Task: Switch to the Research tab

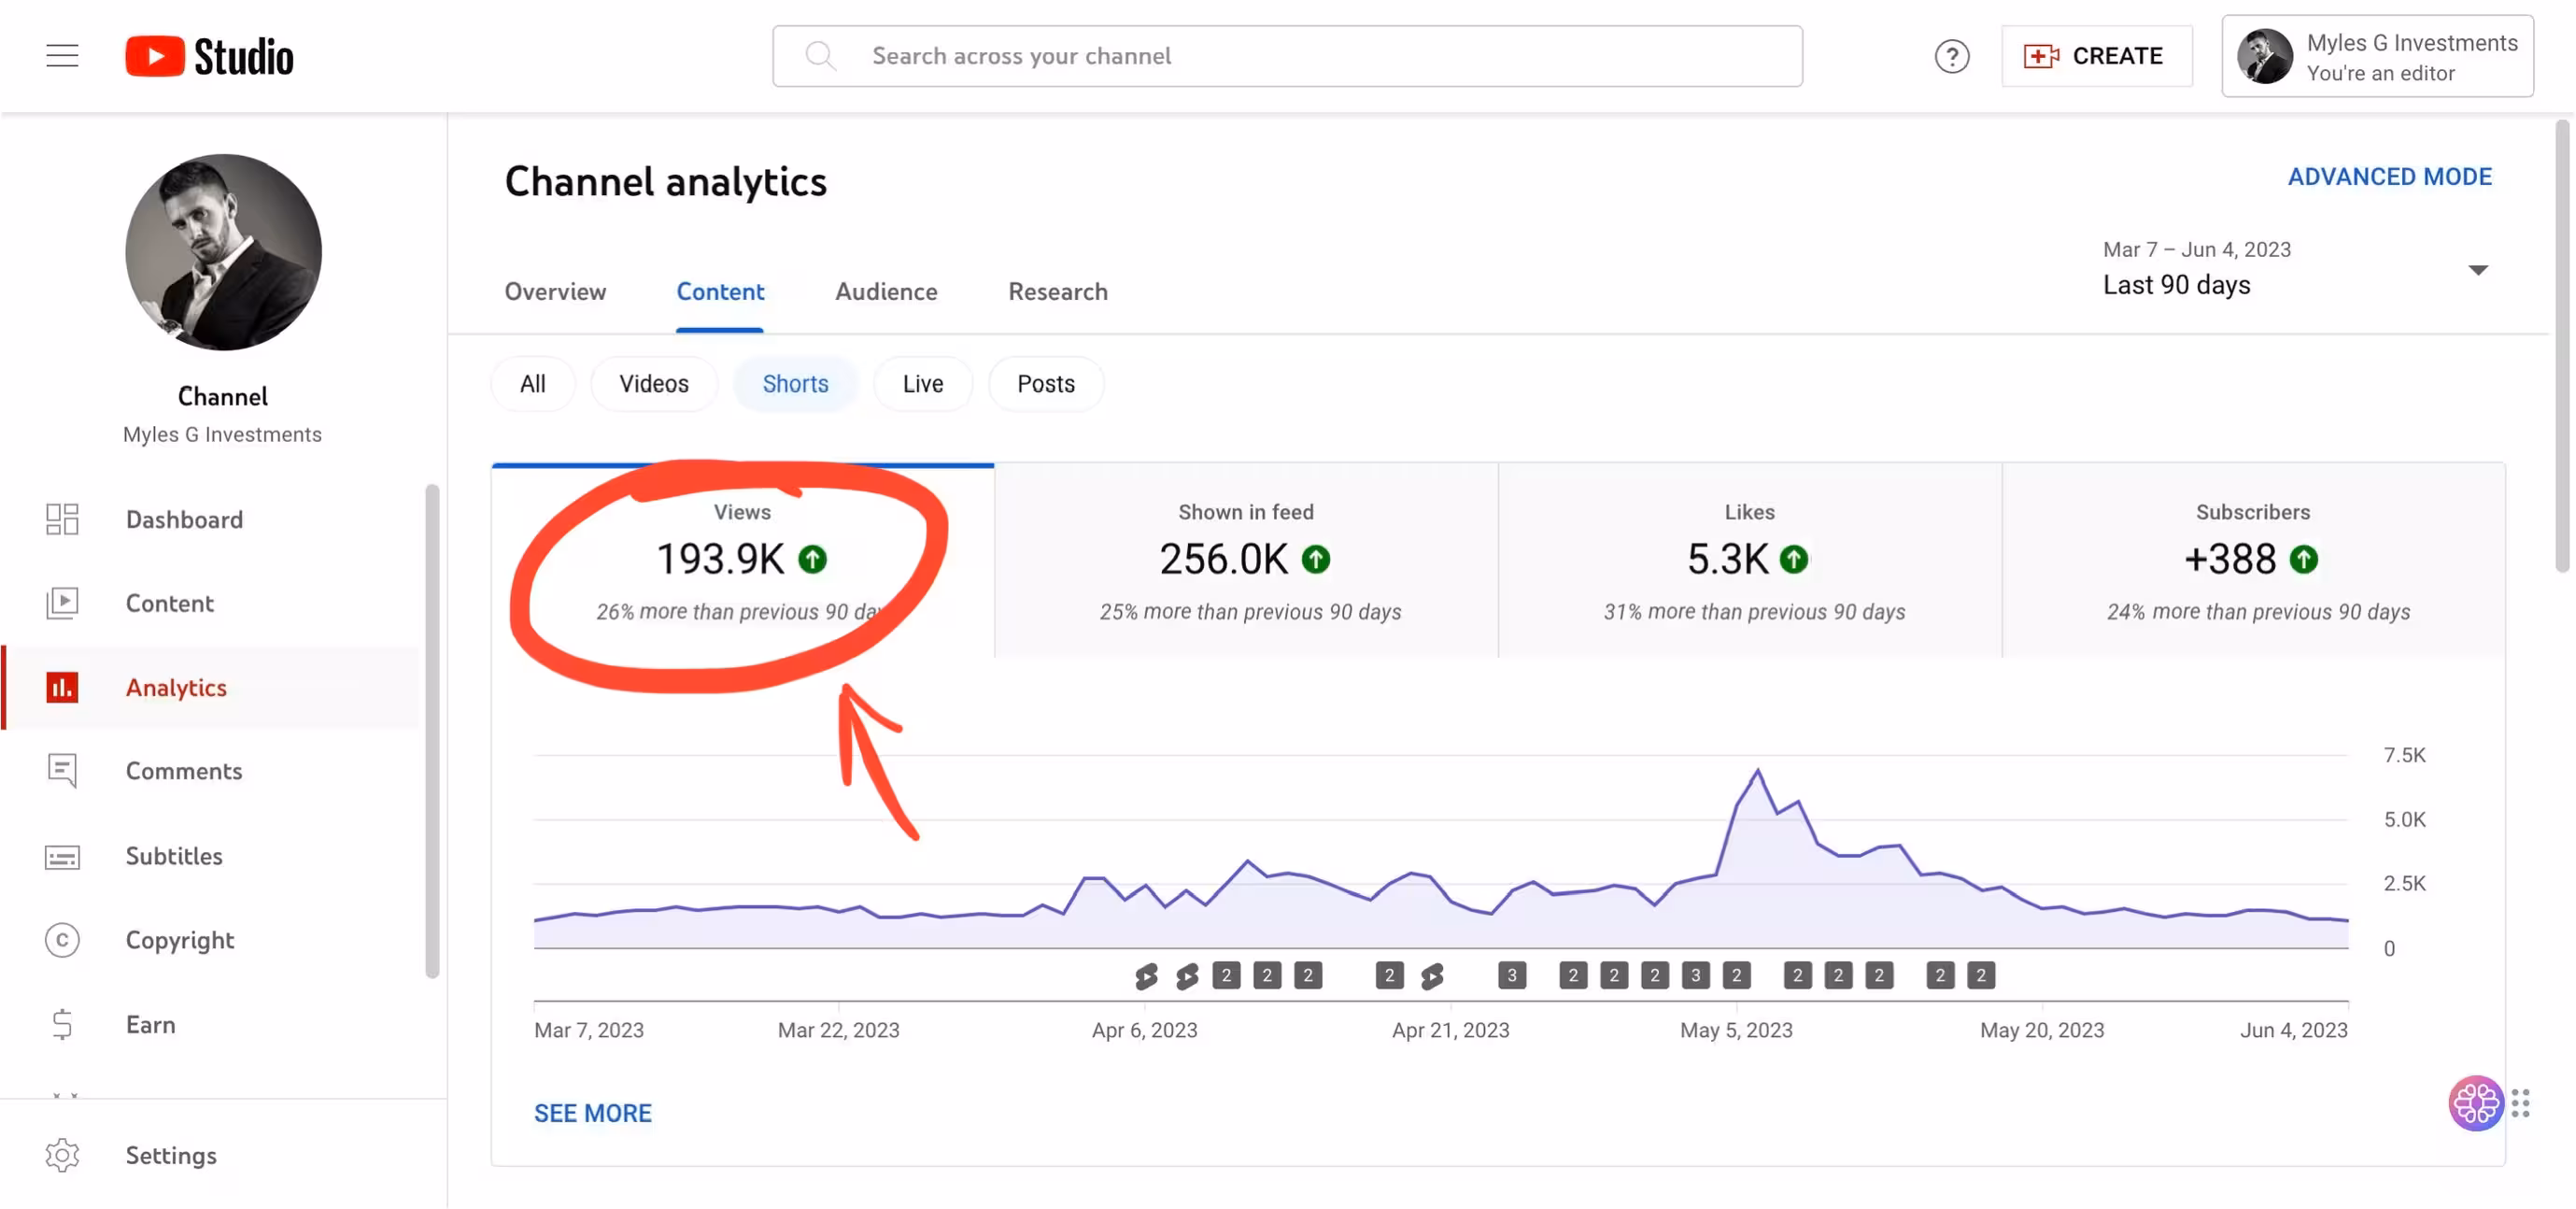Action: point(1057,292)
